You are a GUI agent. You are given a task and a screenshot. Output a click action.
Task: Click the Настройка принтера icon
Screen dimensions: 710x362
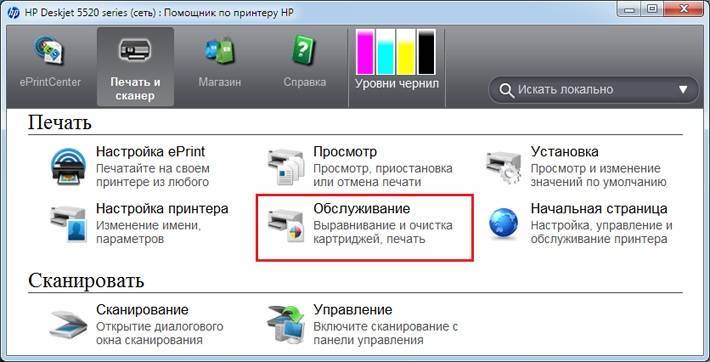[x=68, y=225]
